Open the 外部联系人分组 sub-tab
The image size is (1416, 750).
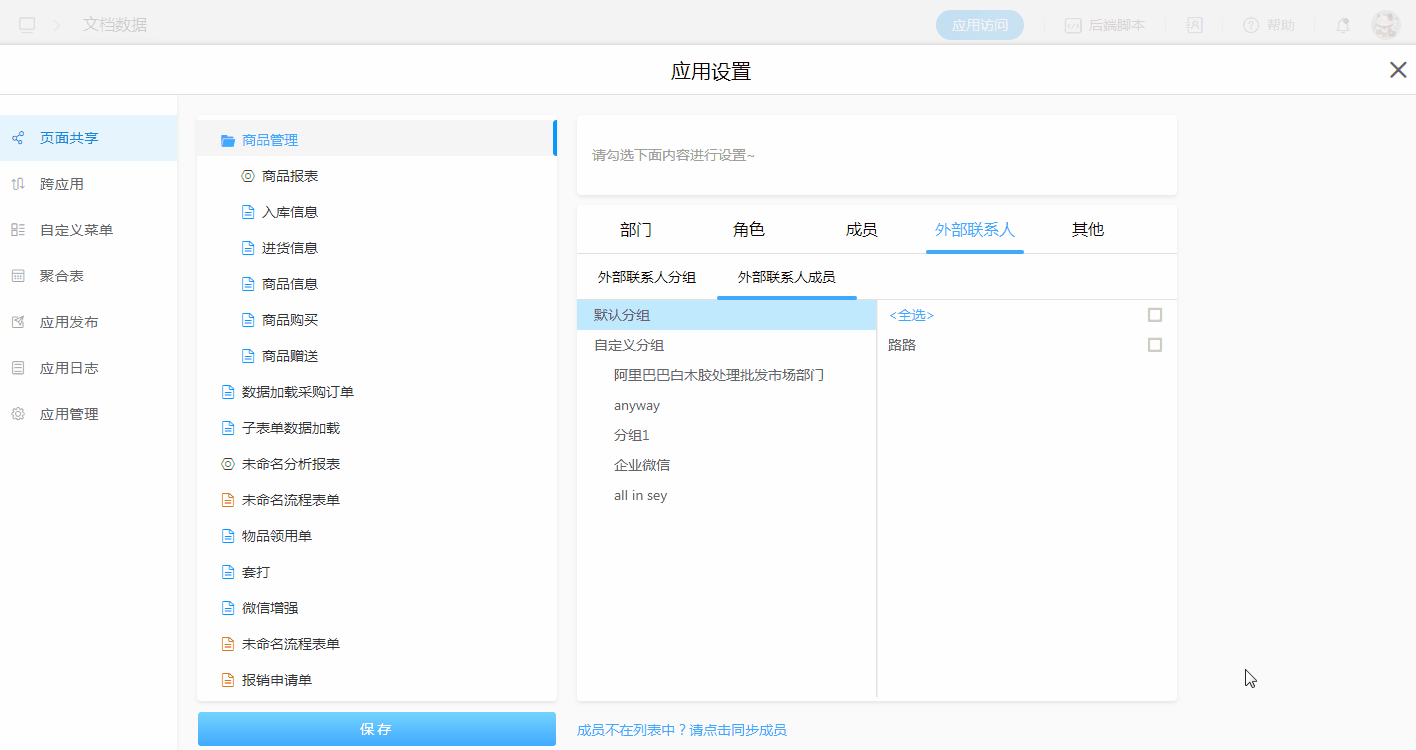coord(647,277)
